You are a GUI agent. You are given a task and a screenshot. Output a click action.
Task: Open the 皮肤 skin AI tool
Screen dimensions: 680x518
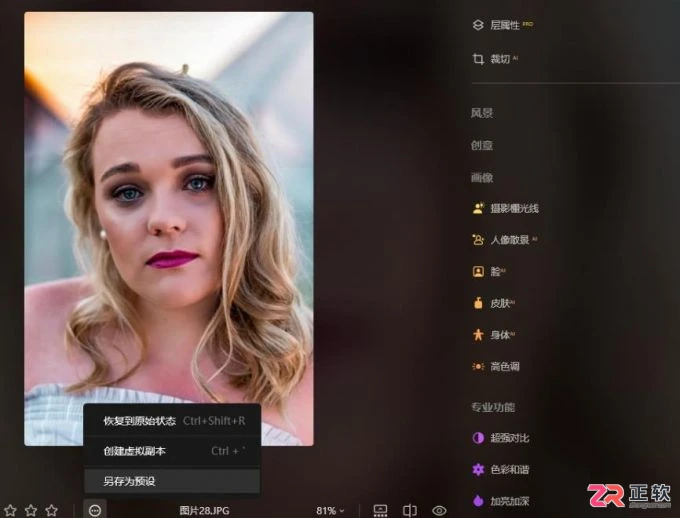point(494,303)
